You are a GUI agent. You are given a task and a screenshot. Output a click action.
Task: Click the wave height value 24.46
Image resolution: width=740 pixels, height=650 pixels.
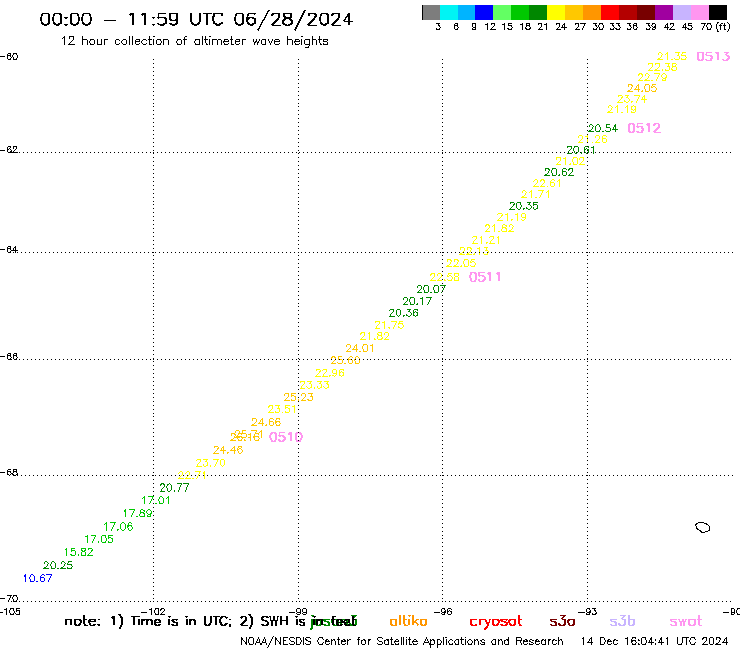[228, 450]
